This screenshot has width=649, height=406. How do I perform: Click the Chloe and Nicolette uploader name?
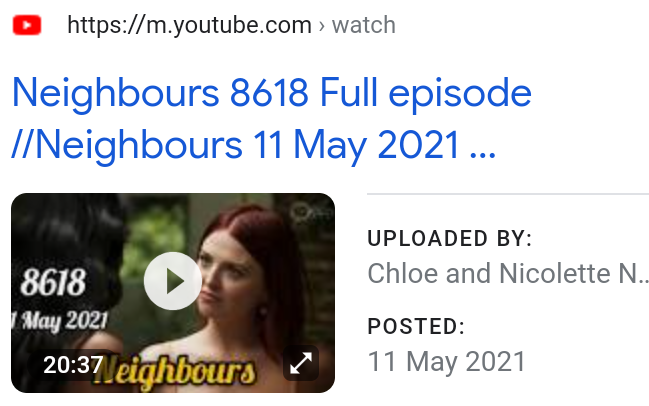click(x=508, y=274)
